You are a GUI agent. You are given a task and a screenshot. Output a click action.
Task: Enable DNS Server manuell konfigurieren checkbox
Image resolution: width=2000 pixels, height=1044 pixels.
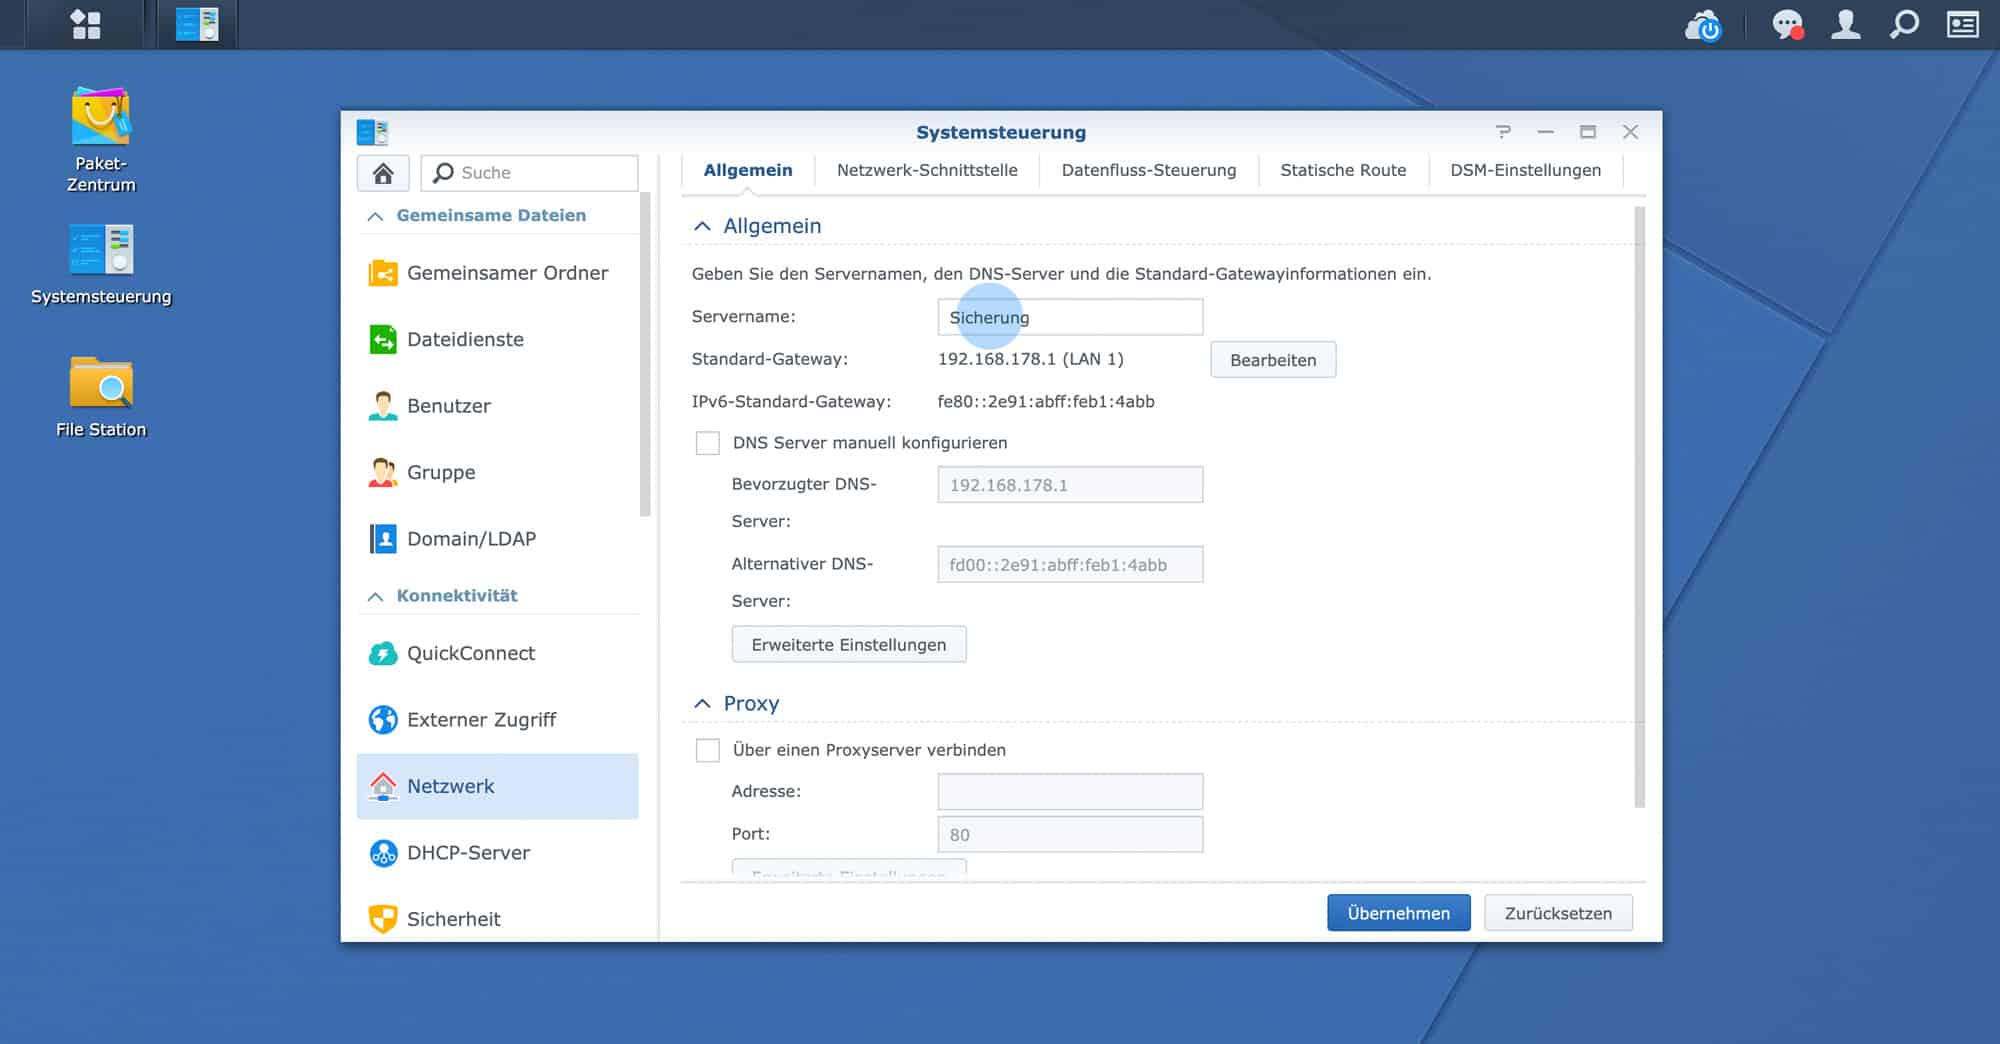point(708,443)
